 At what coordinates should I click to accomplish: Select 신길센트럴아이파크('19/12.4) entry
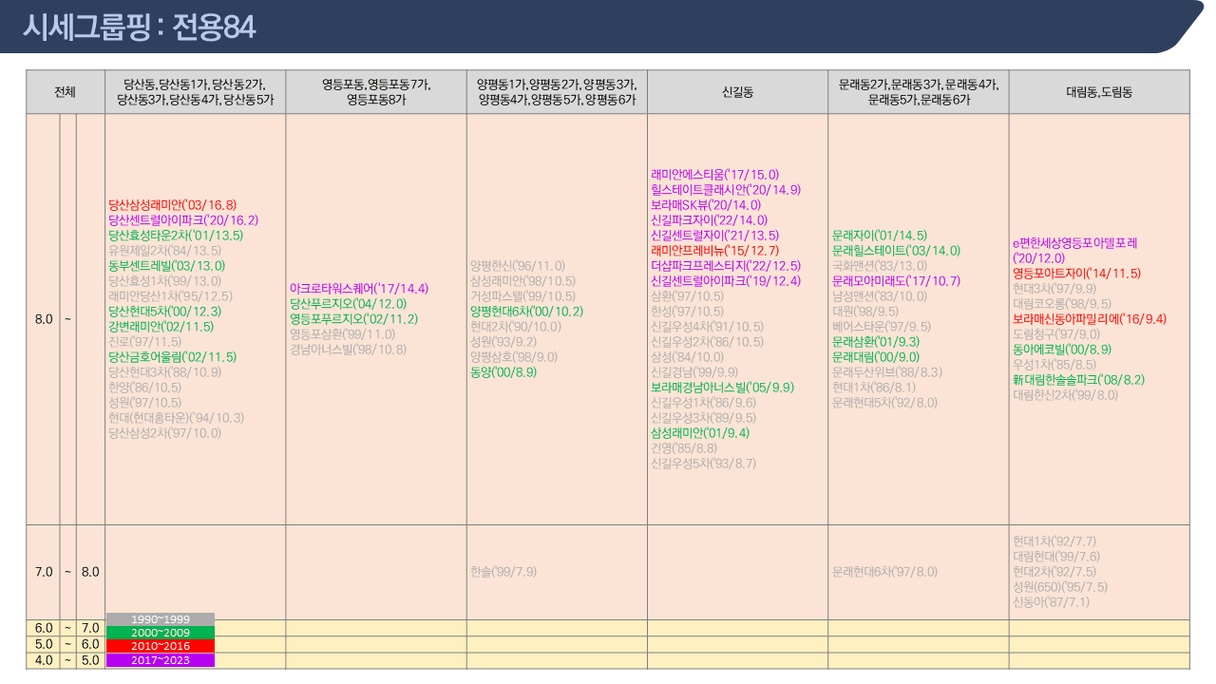coord(725,281)
